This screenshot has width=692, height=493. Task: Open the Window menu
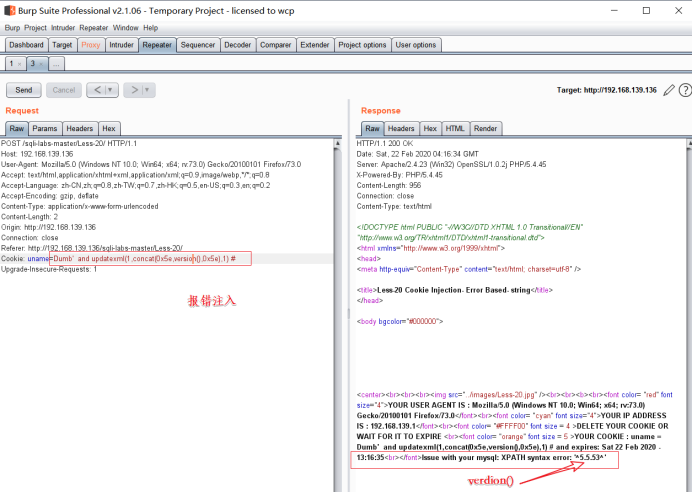coord(125,28)
